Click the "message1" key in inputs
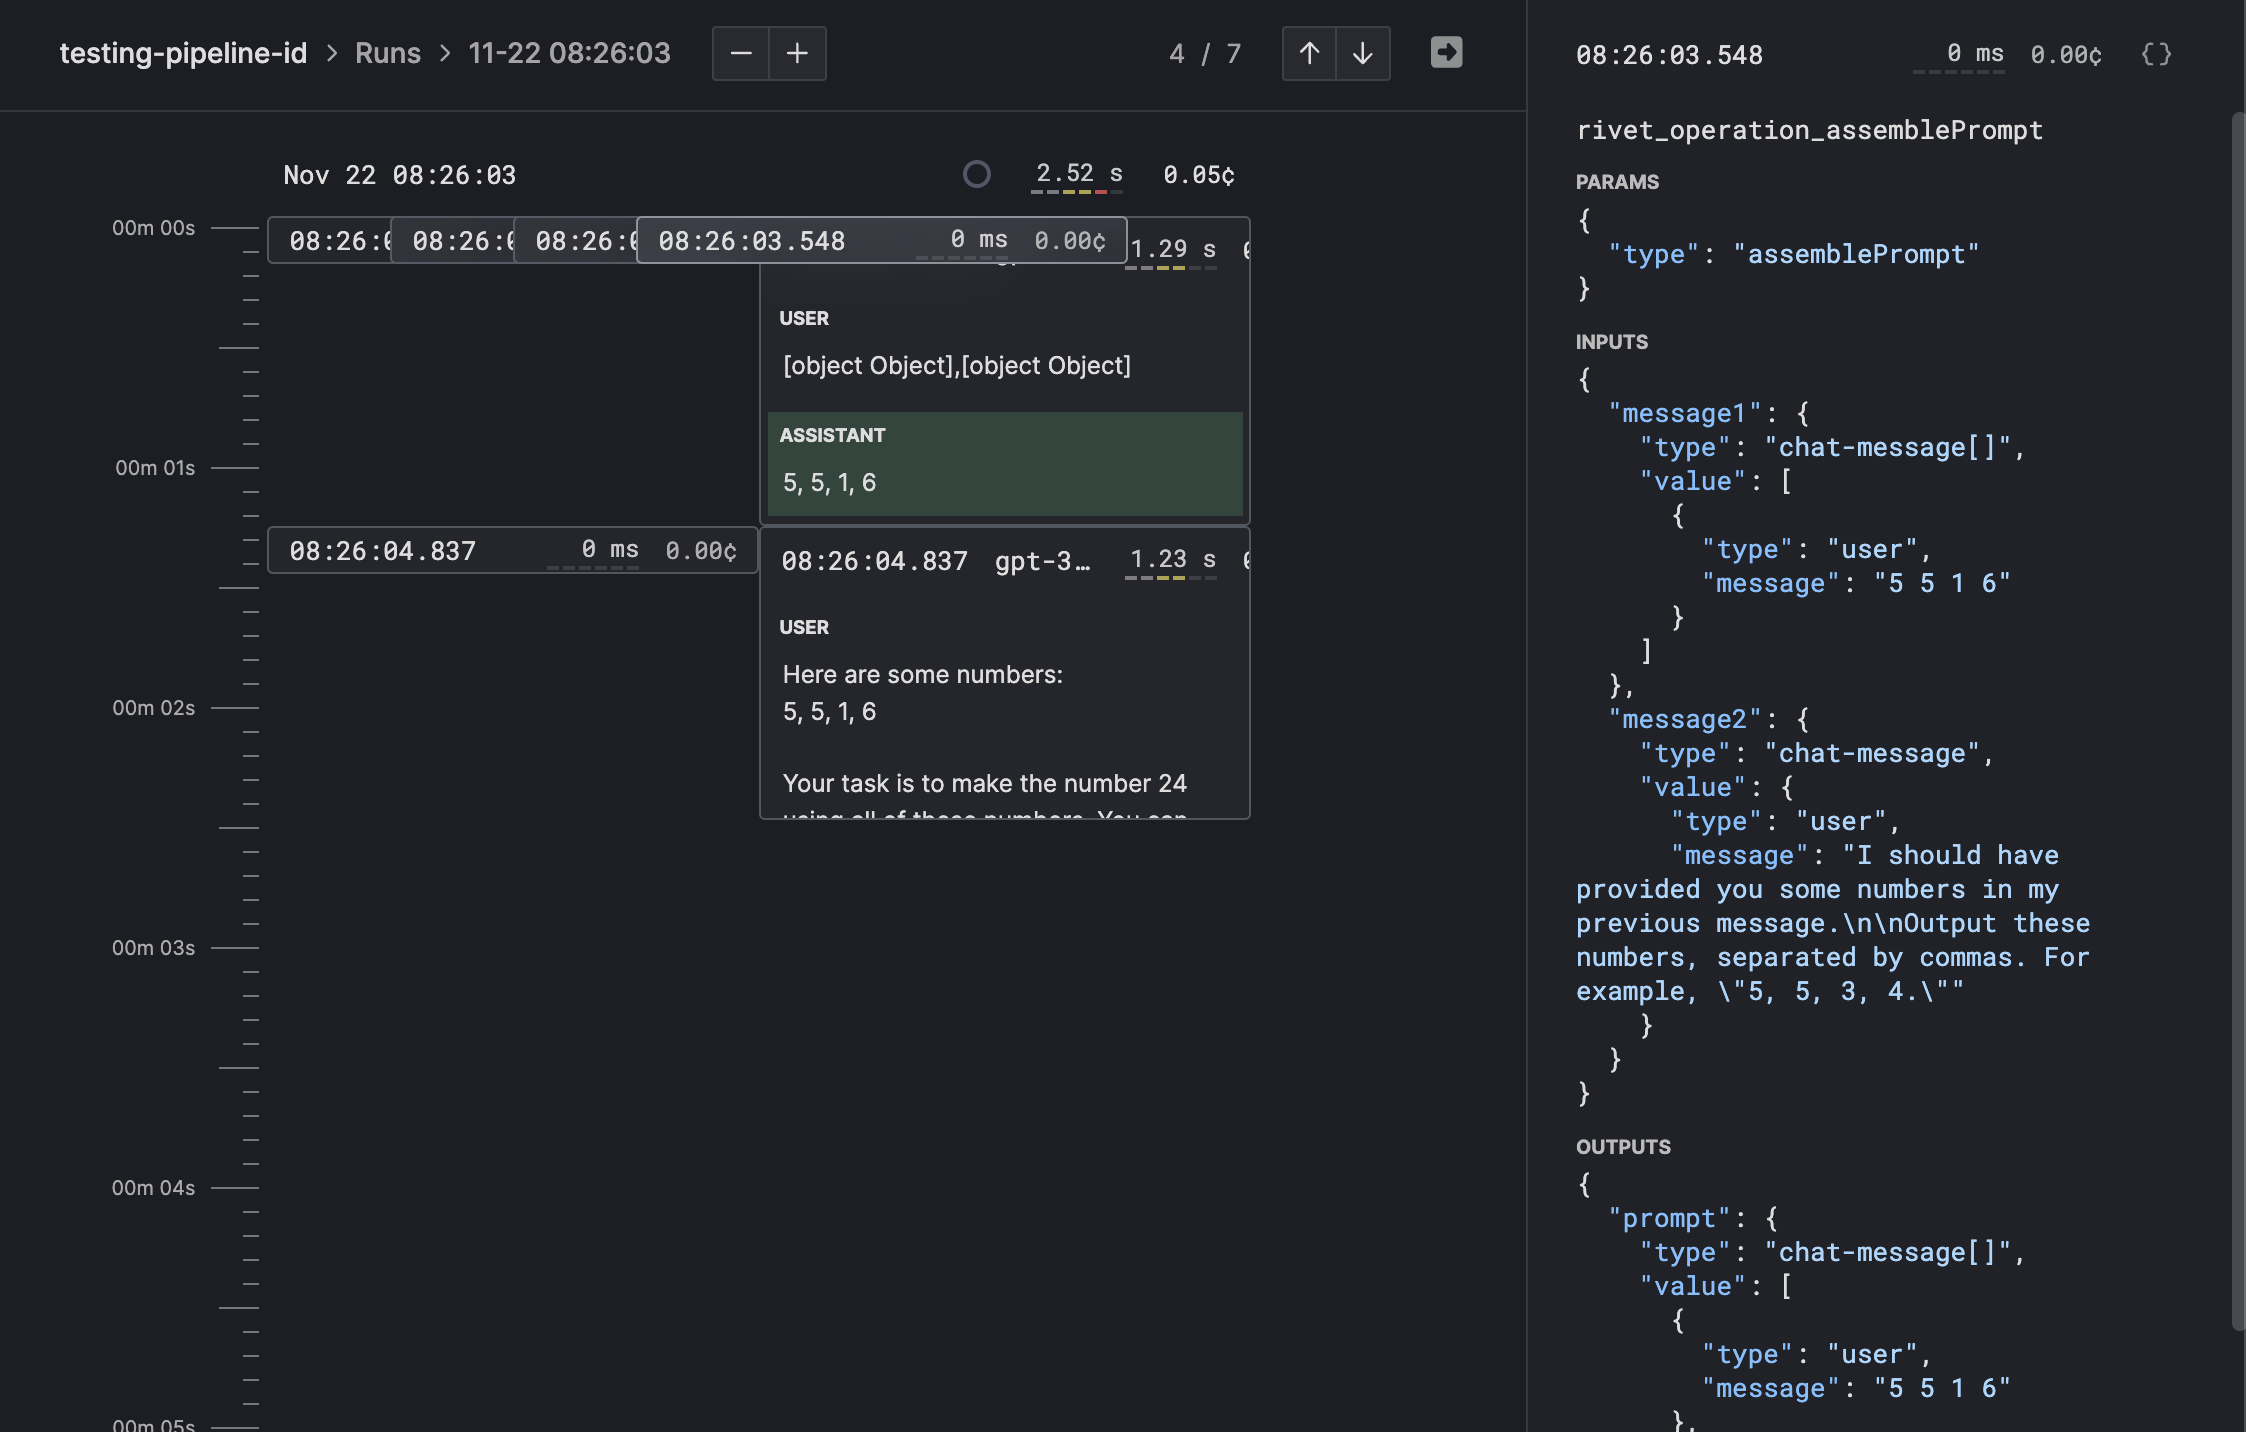 point(1684,413)
